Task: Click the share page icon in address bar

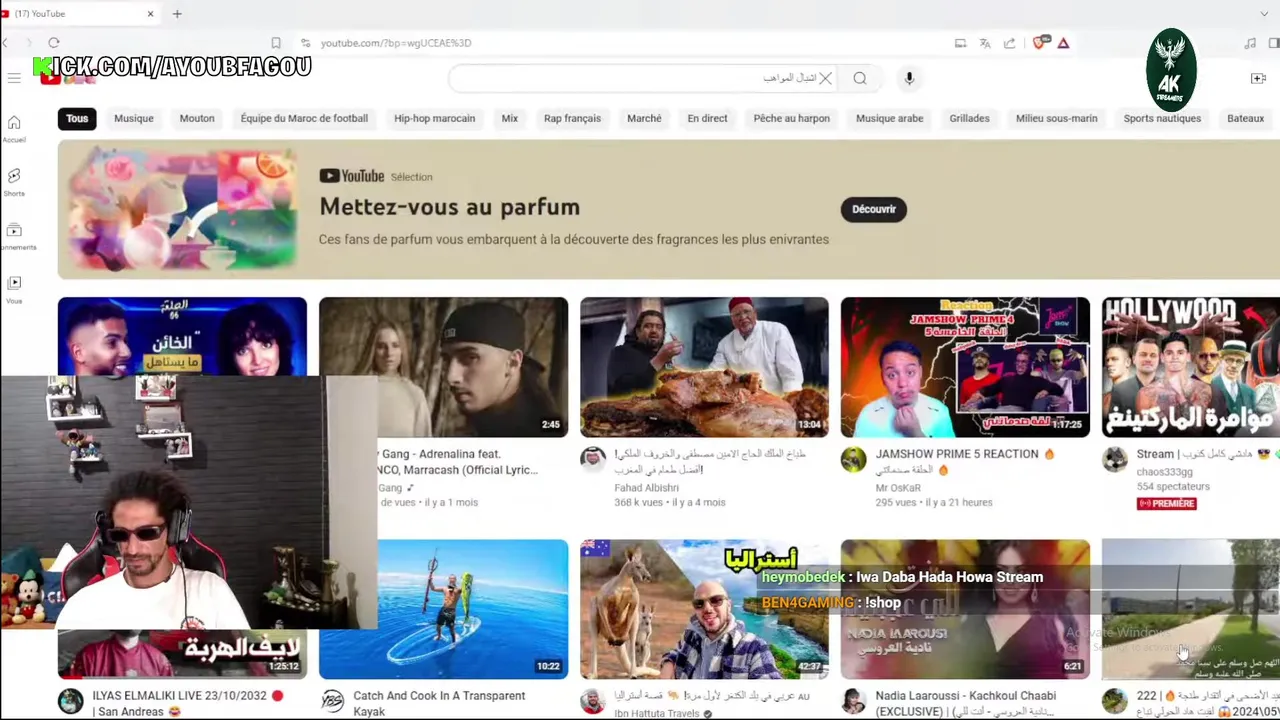Action: click(x=1010, y=43)
